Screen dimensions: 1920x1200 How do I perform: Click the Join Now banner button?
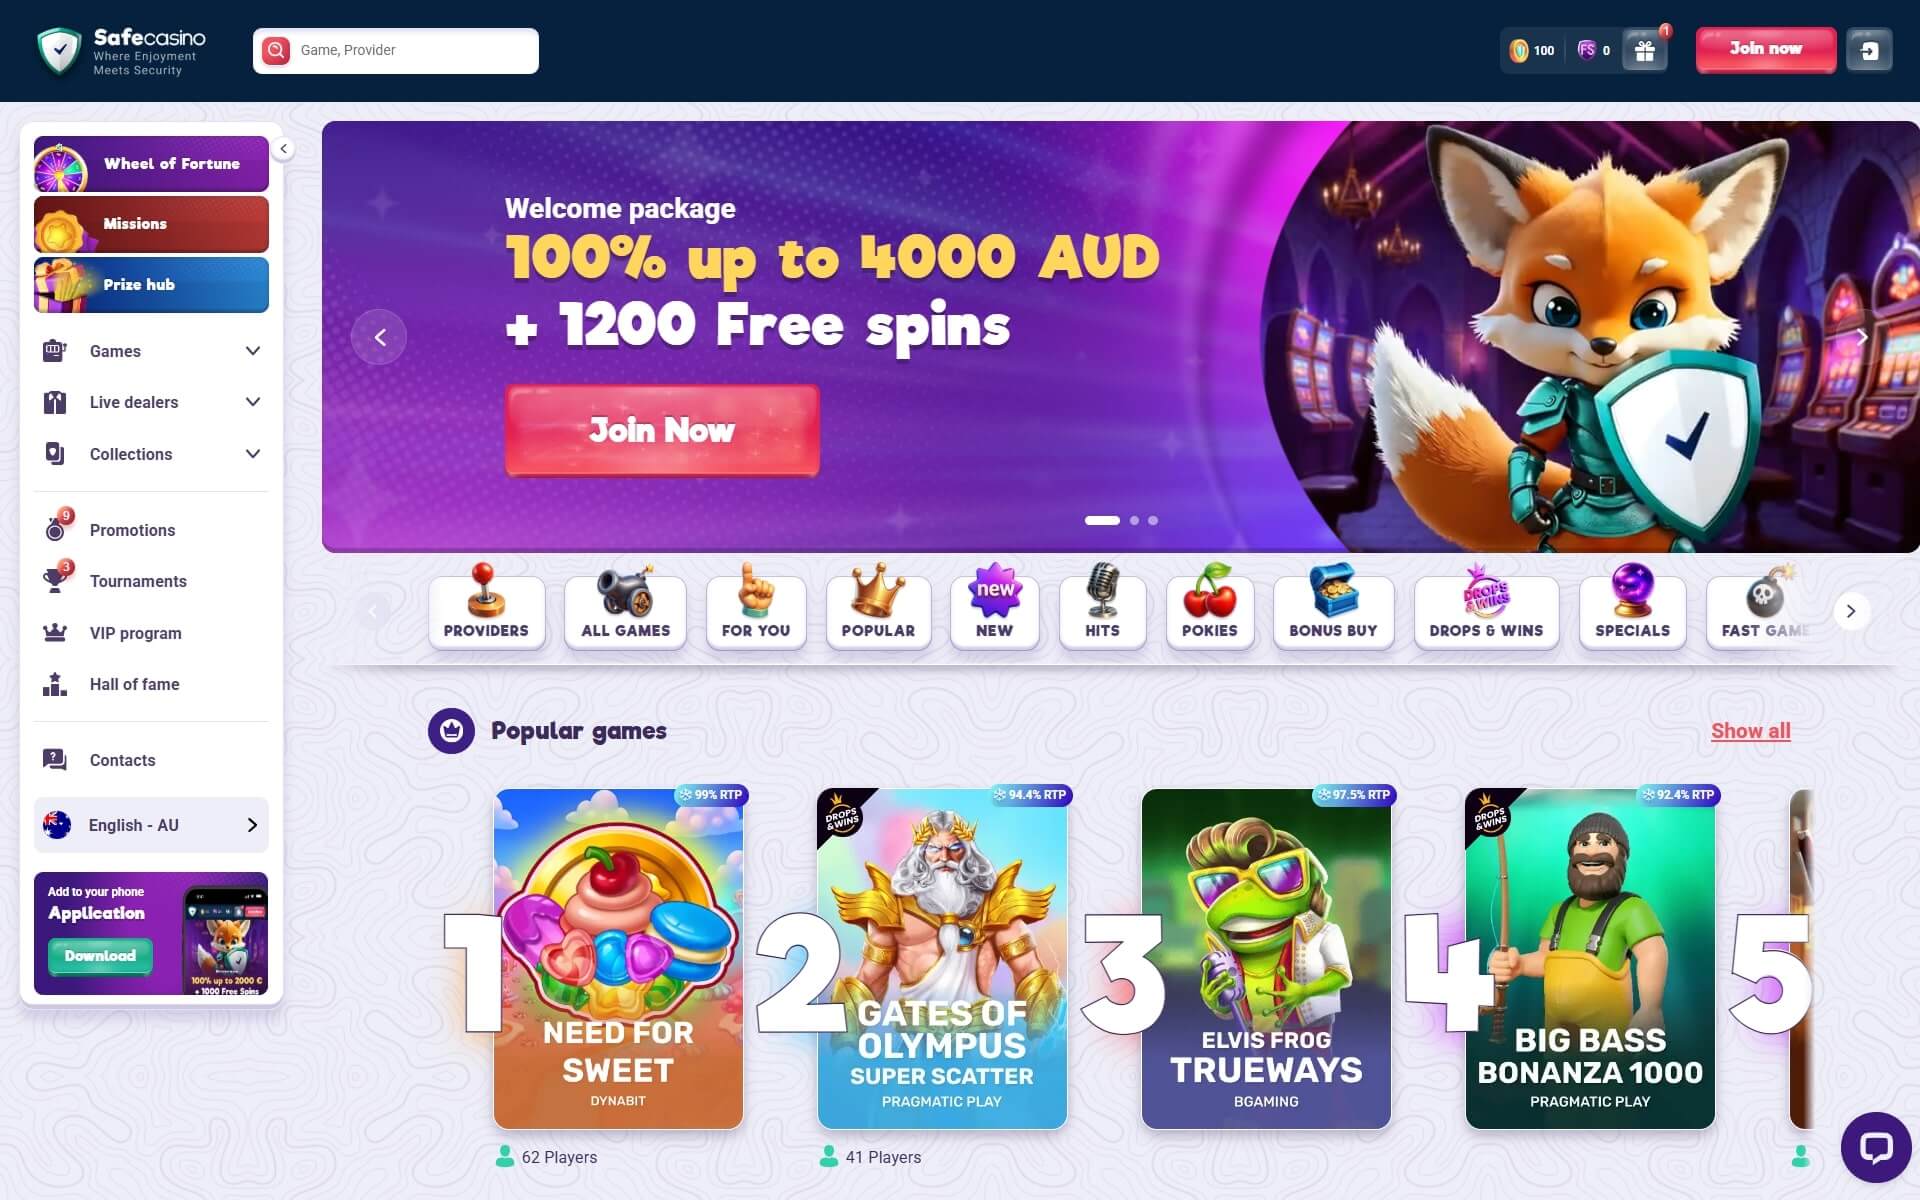[x=662, y=430]
